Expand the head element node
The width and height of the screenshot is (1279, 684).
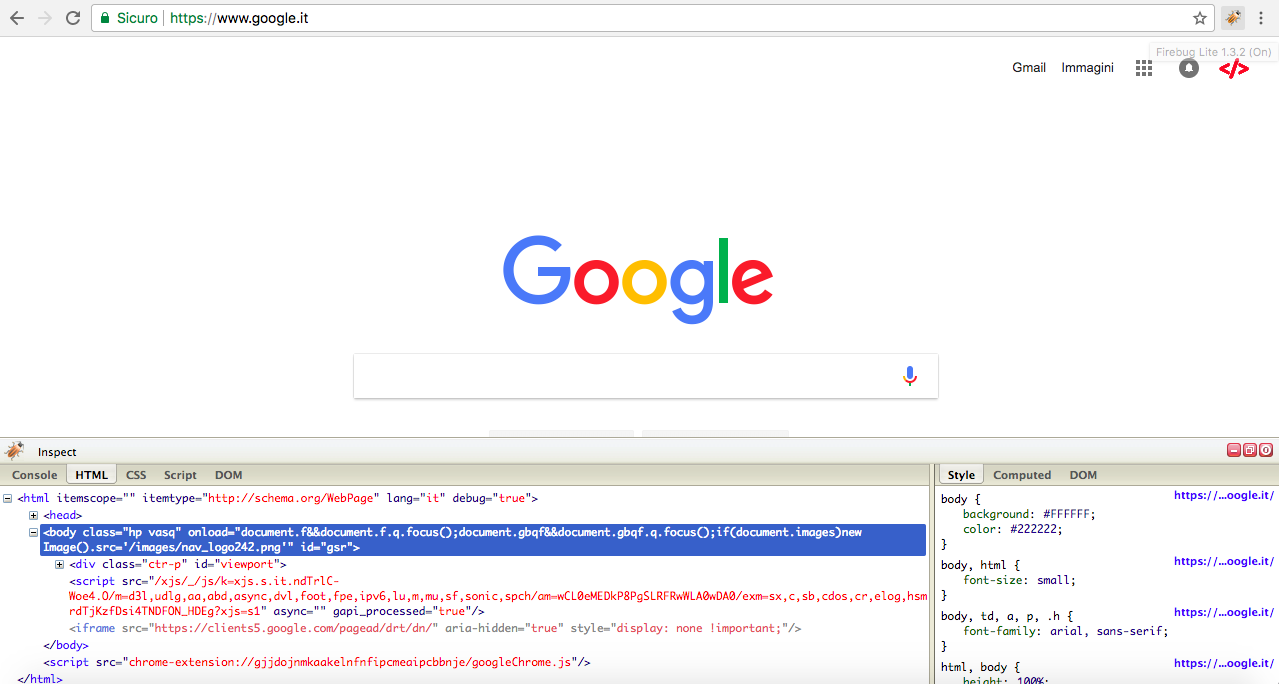(33, 514)
